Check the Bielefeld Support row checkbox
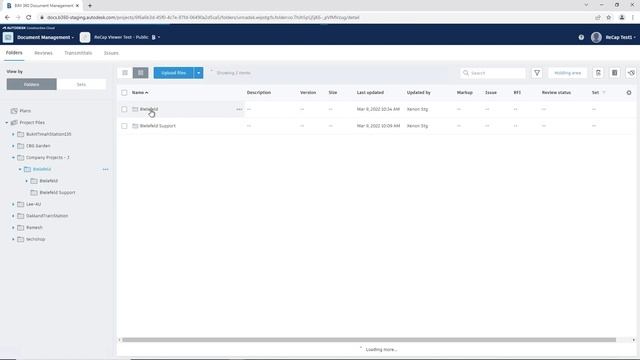The image size is (640, 360). point(124,126)
